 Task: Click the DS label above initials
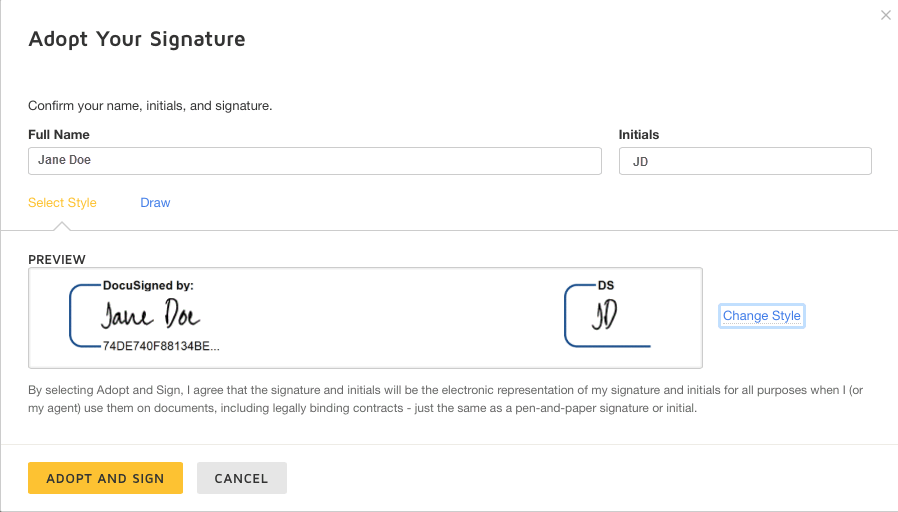[606, 285]
